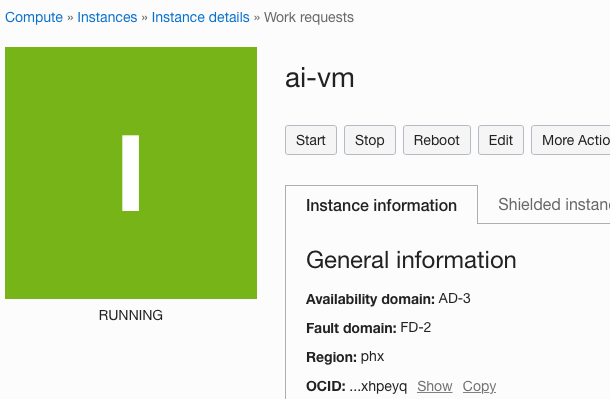The height and width of the screenshot is (399, 610).
Task: Select the Work requests breadcrumb text
Action: (x=309, y=18)
